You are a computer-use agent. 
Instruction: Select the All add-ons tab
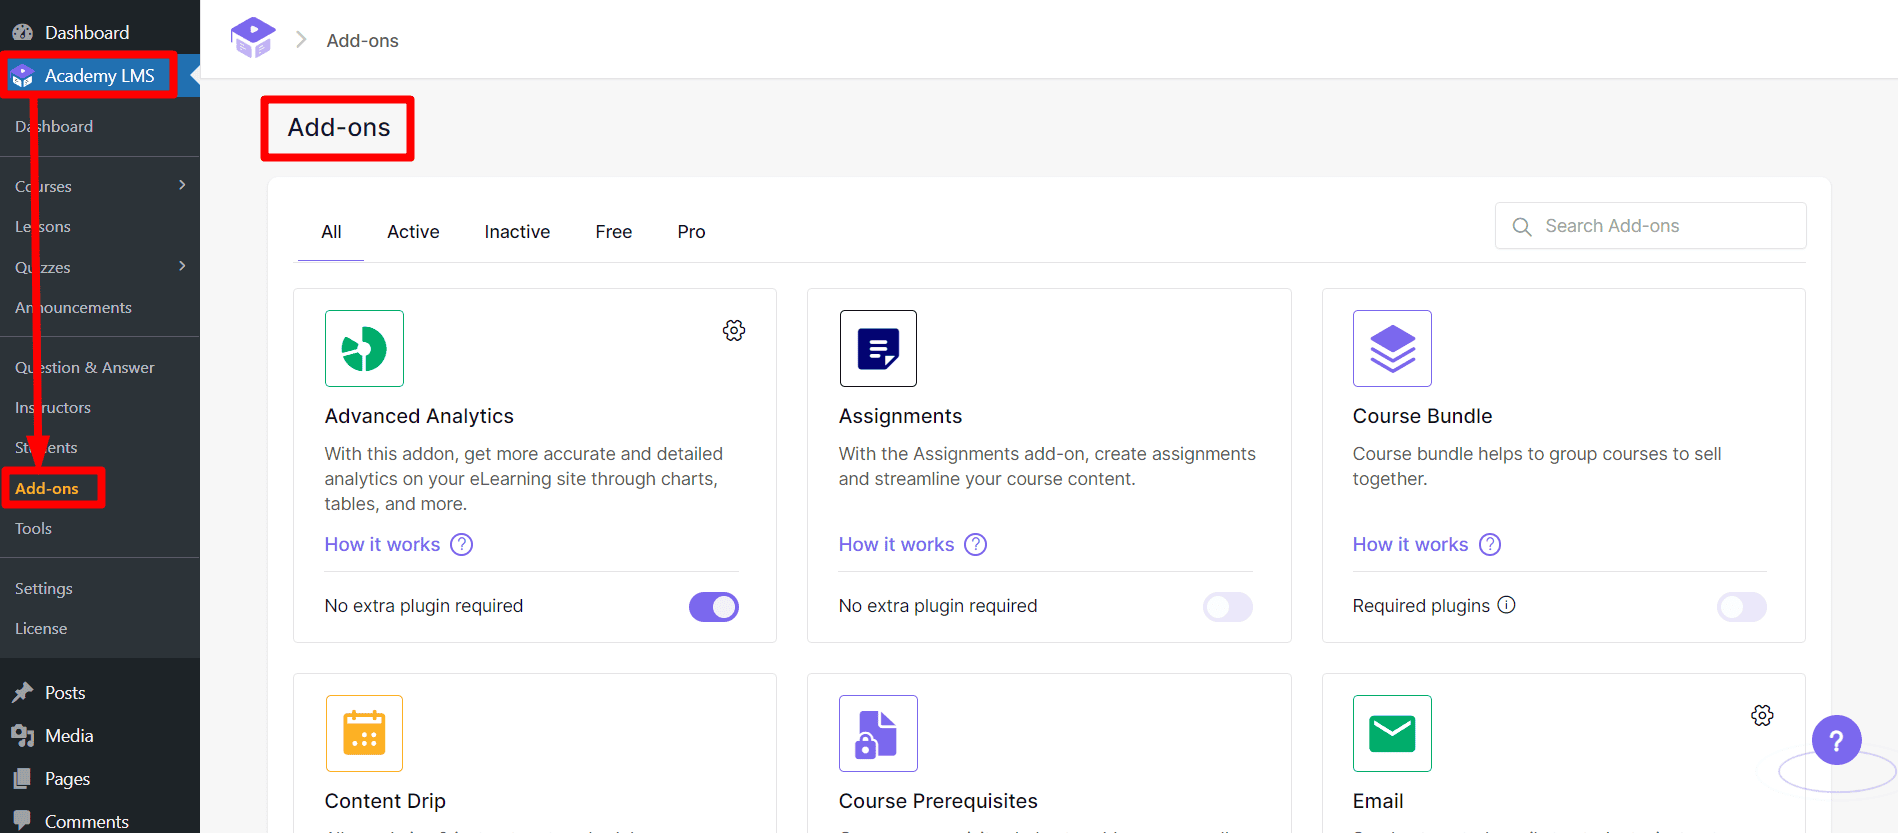(331, 232)
